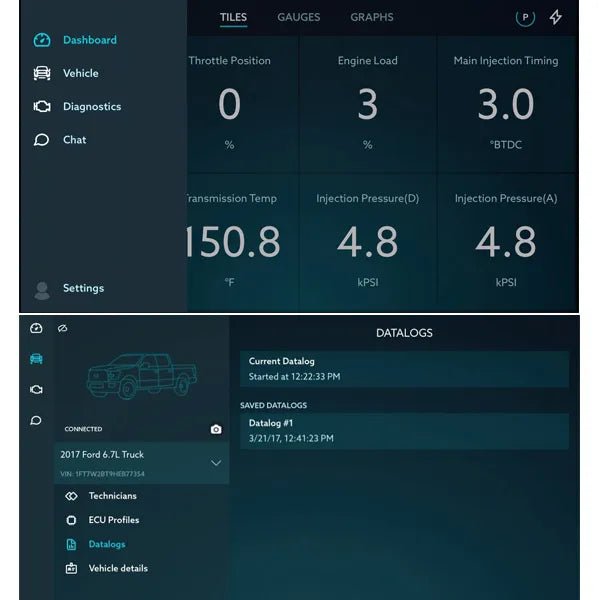The width and height of the screenshot is (600, 600).
Task: Click the circled P icon
Action: (525, 17)
